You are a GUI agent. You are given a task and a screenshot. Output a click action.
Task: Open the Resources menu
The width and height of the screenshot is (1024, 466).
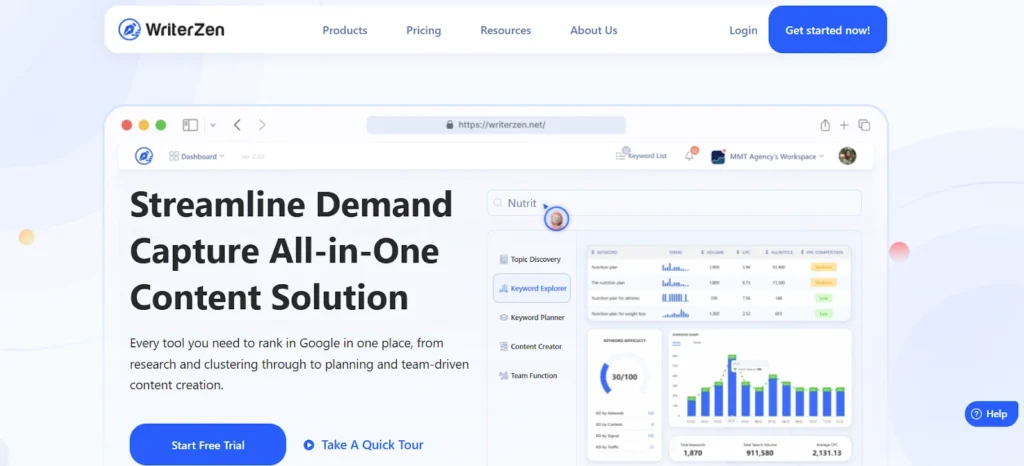click(505, 30)
